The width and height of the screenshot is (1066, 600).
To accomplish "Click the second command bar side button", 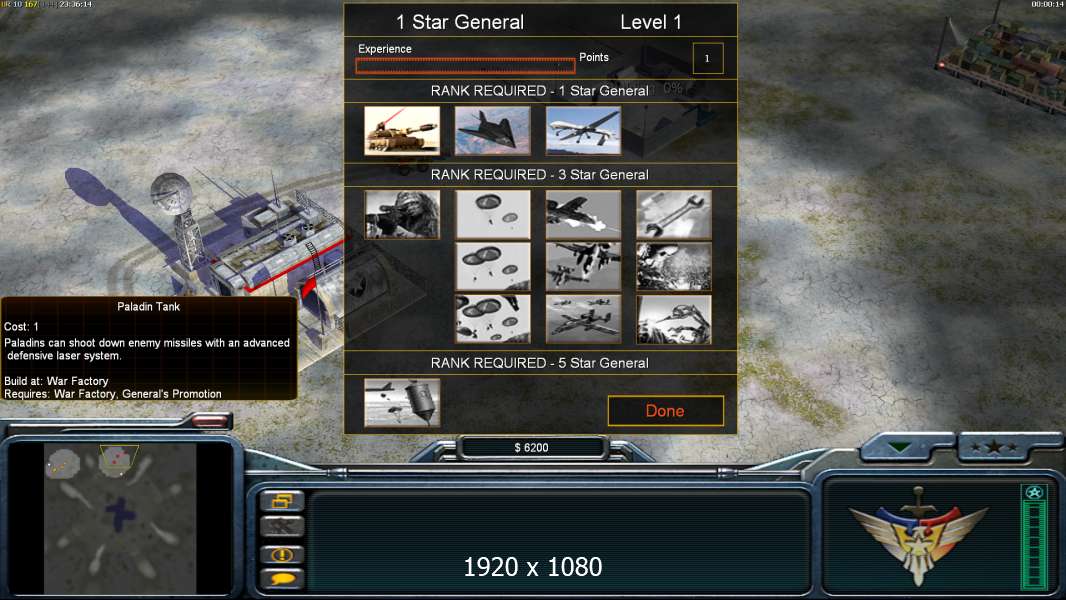I will point(282,527).
